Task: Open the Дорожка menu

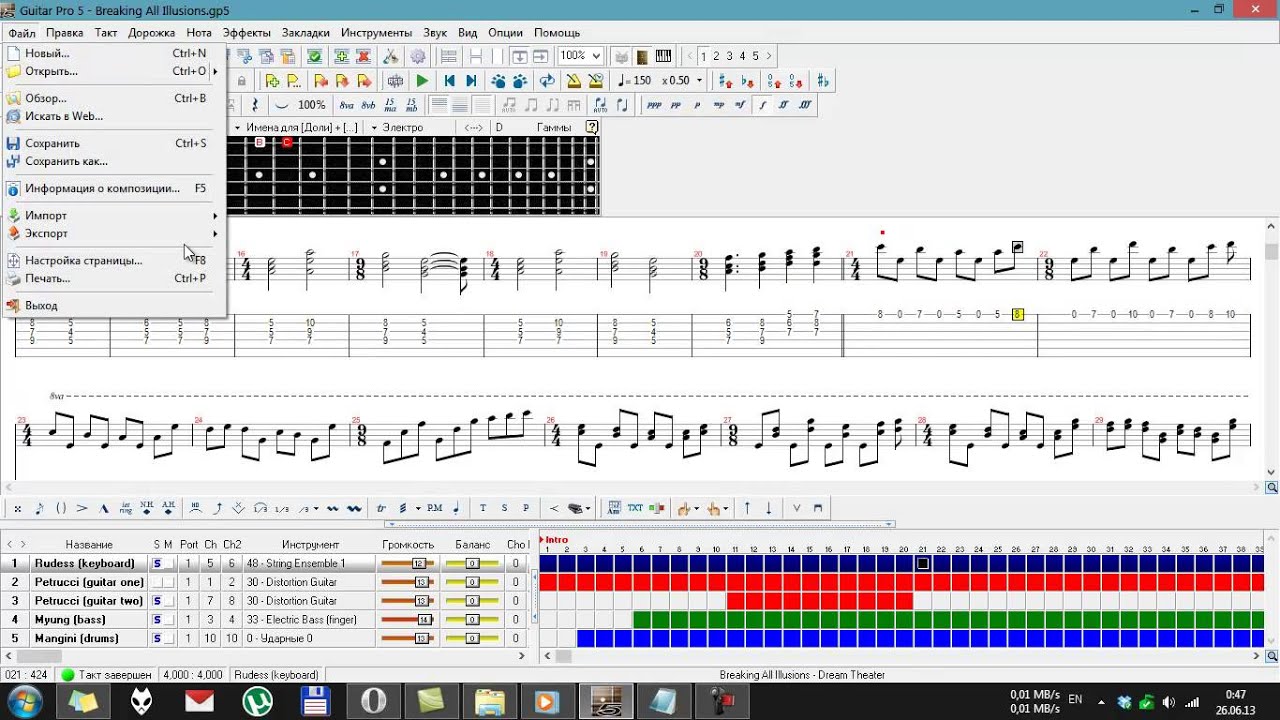Action: [x=152, y=33]
